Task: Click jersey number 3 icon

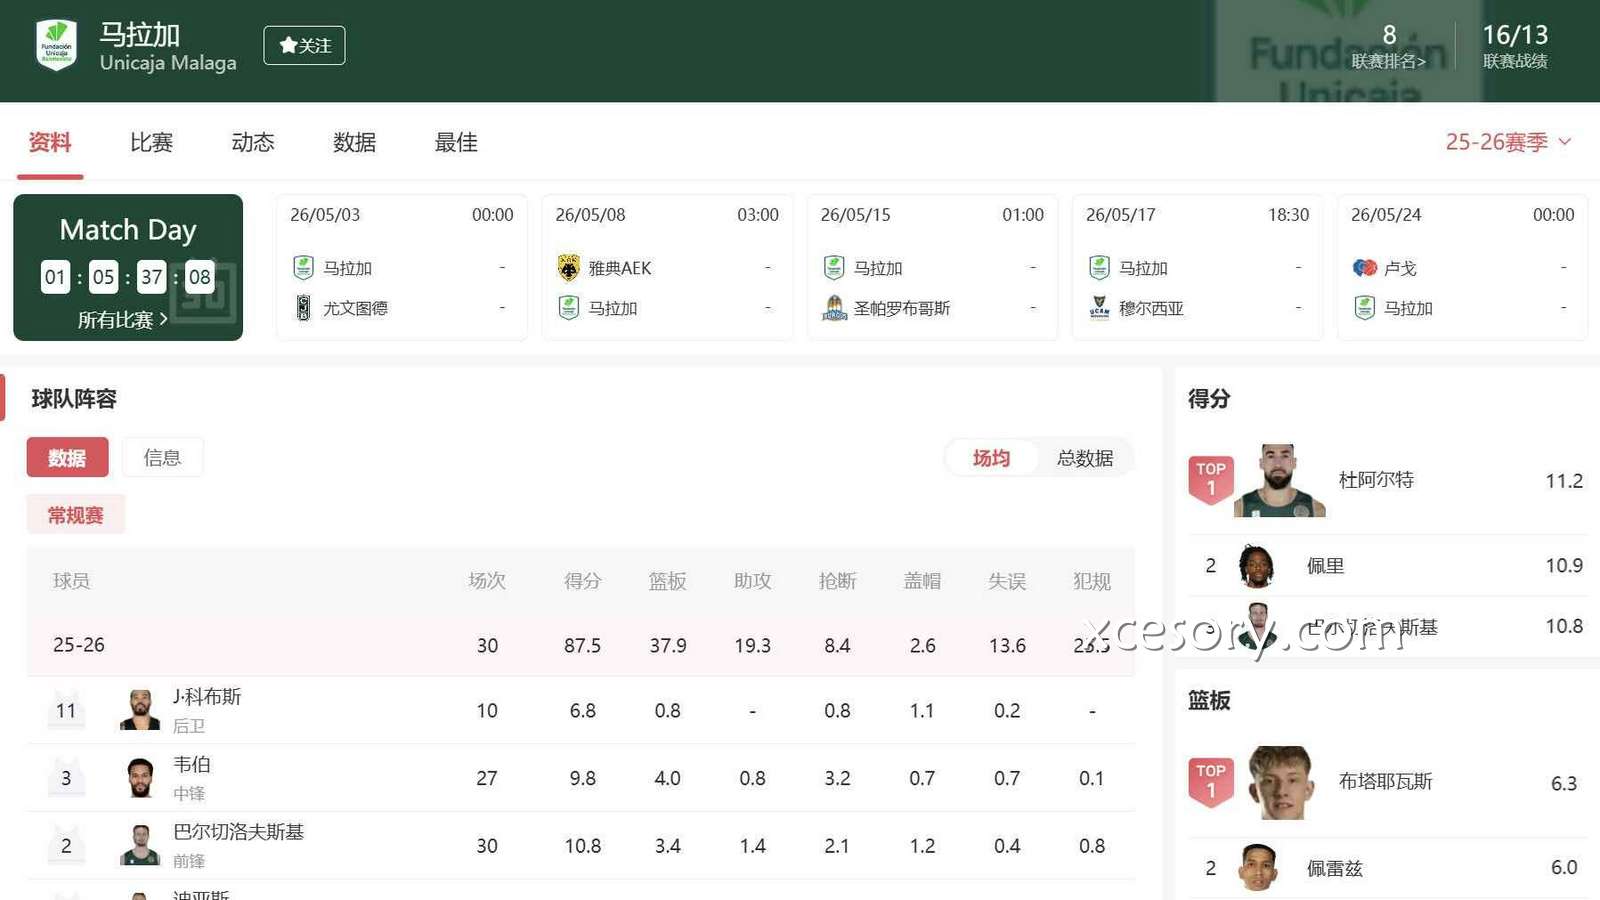Action: coord(66,777)
